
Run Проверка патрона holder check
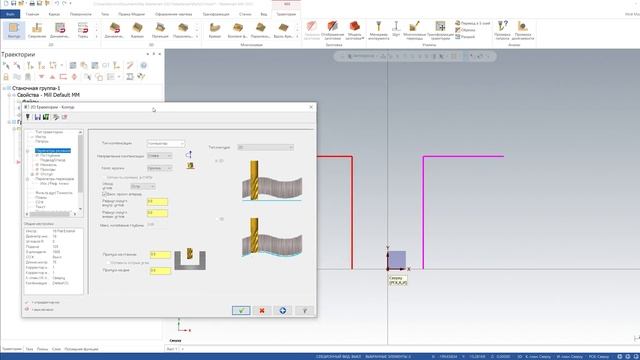(502, 30)
